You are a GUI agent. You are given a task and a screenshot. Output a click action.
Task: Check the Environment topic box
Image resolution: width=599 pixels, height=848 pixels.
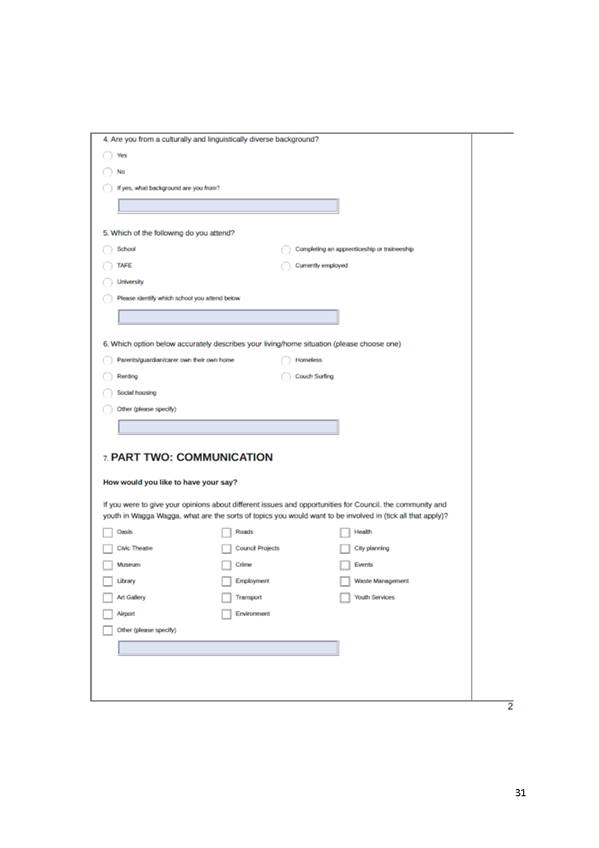(x=226, y=614)
